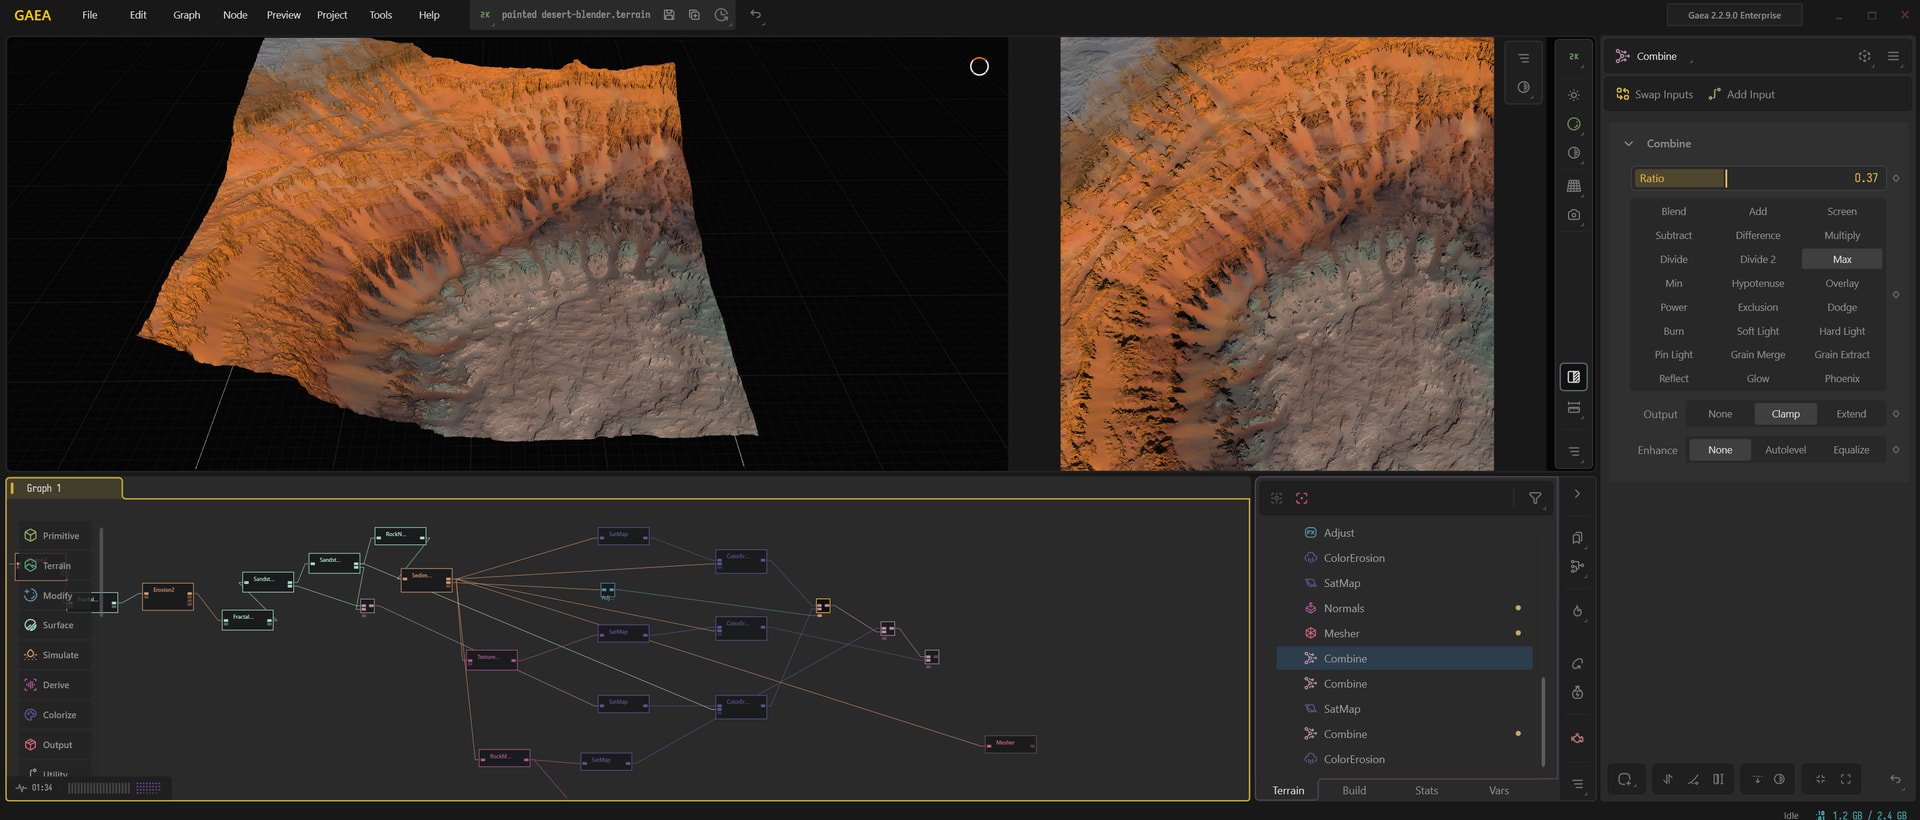The image size is (1920, 820).
Task: Click the Add Input button
Action: click(x=1741, y=94)
